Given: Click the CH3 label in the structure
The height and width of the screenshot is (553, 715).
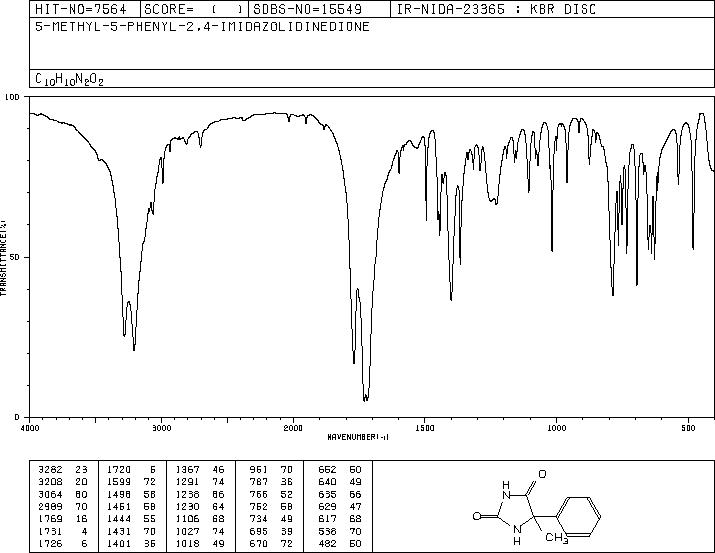Looking at the screenshot, I should (x=557, y=538).
